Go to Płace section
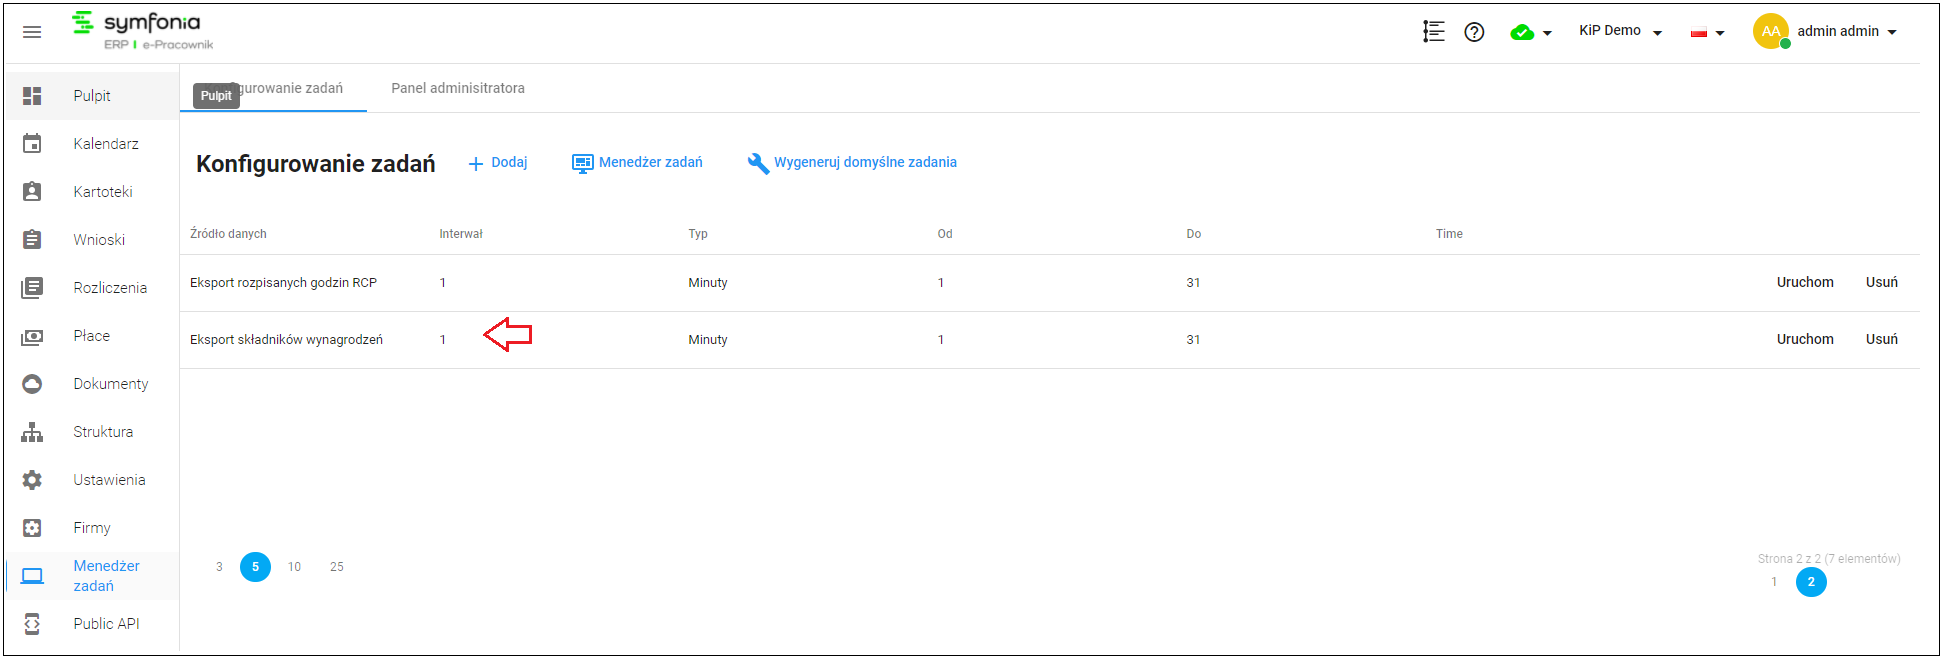Viewport: 1955px width, 667px height. click(92, 336)
